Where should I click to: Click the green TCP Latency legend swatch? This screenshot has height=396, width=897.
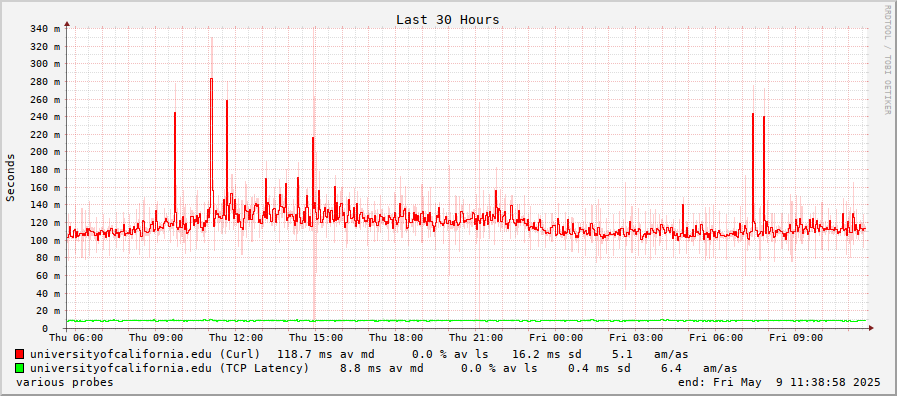pos(20,368)
